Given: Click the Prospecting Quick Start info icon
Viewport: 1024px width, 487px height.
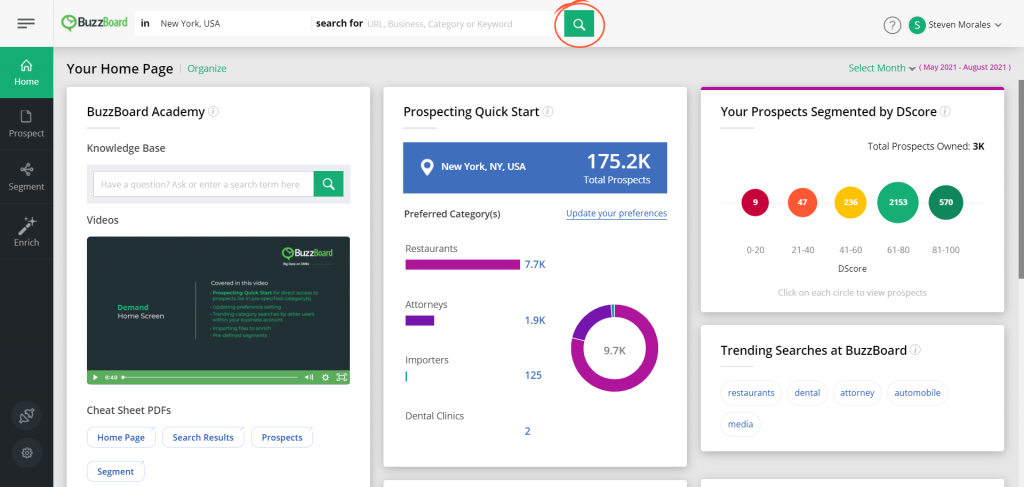Looking at the screenshot, I should click(548, 112).
